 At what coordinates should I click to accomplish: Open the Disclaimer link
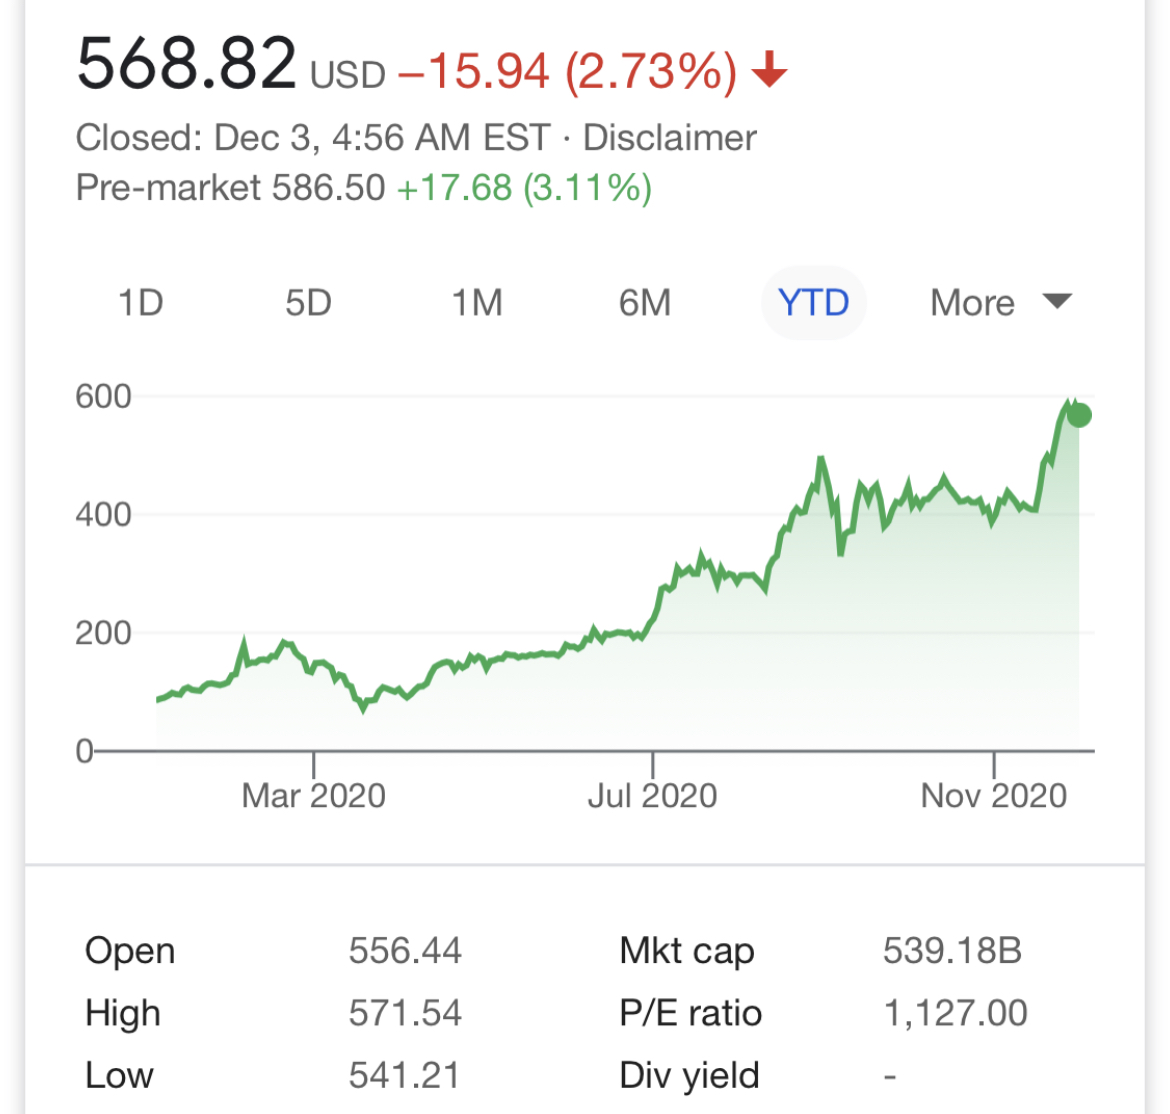(669, 138)
